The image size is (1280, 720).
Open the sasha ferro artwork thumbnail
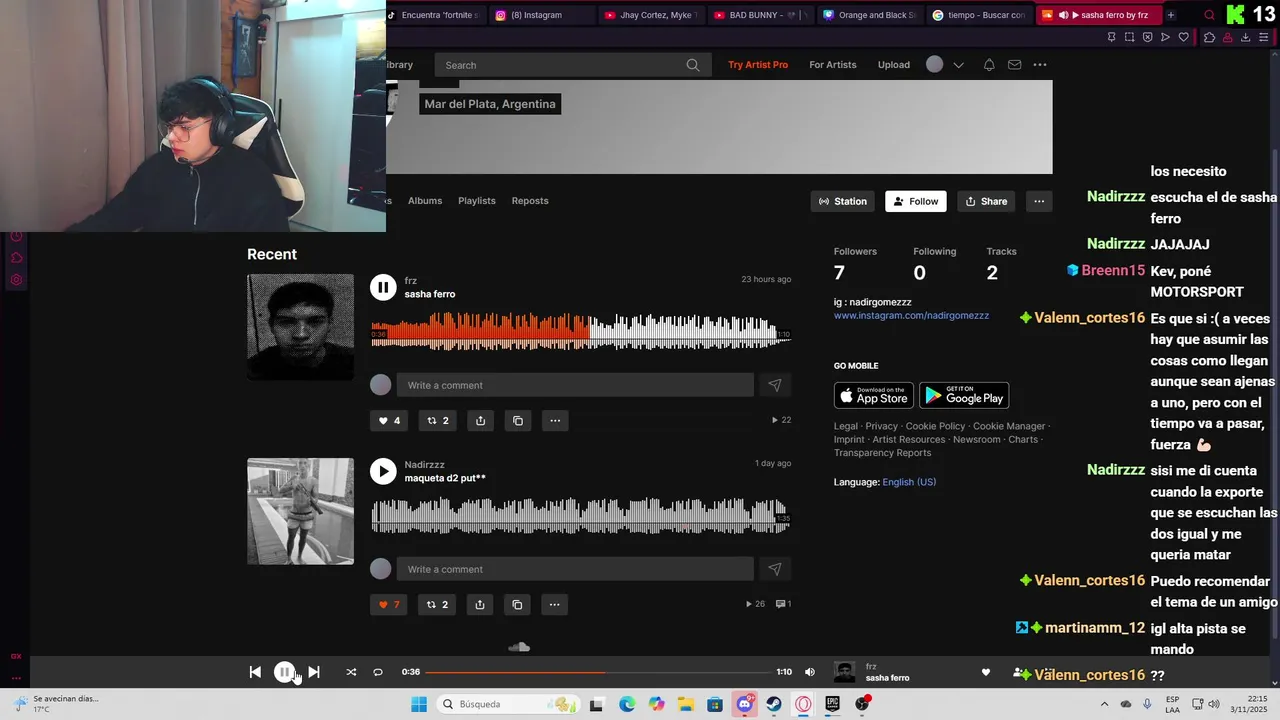coord(300,327)
